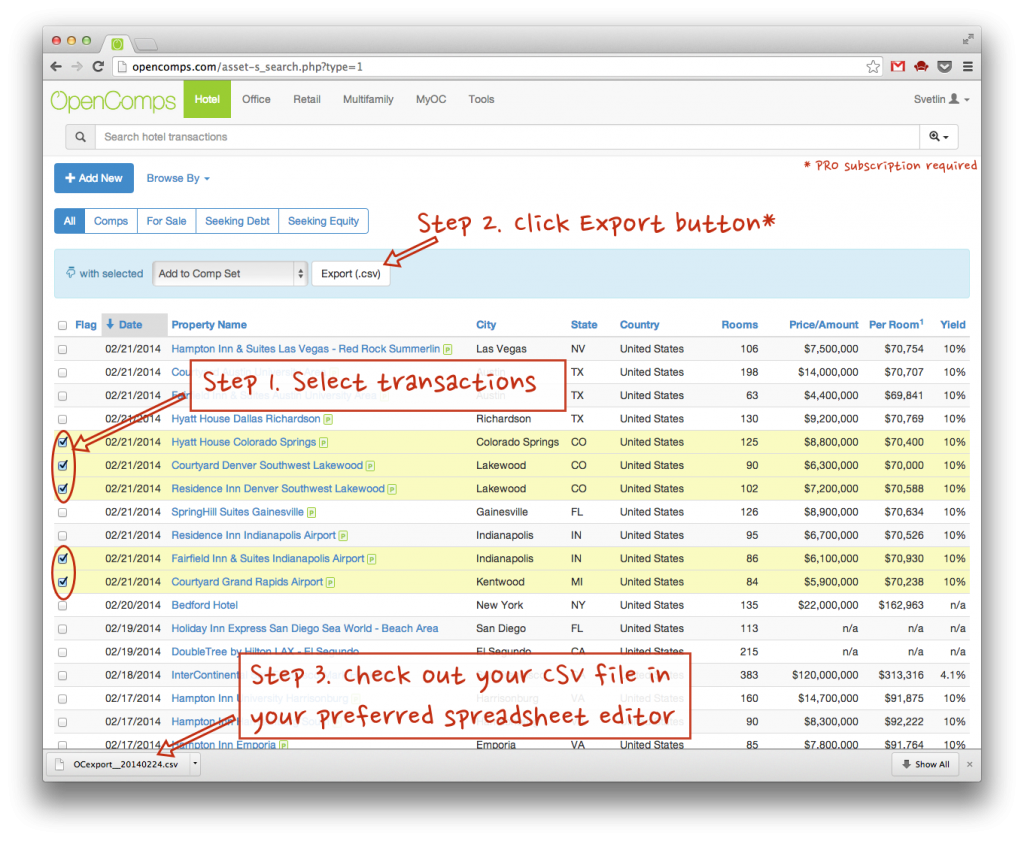Switch to the Seeking Equity tab

tap(323, 221)
